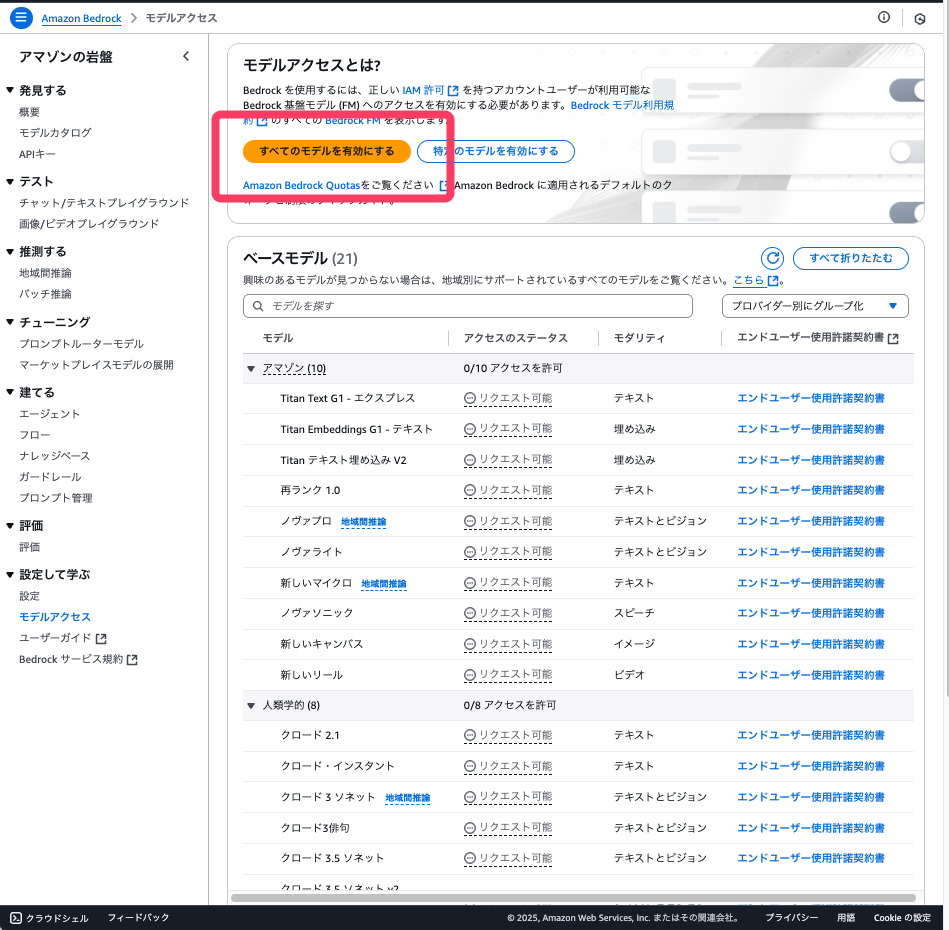Click the Titan テキスト埋め込み V2 model name
Viewport: 949px width, 930px height.
tap(343, 460)
